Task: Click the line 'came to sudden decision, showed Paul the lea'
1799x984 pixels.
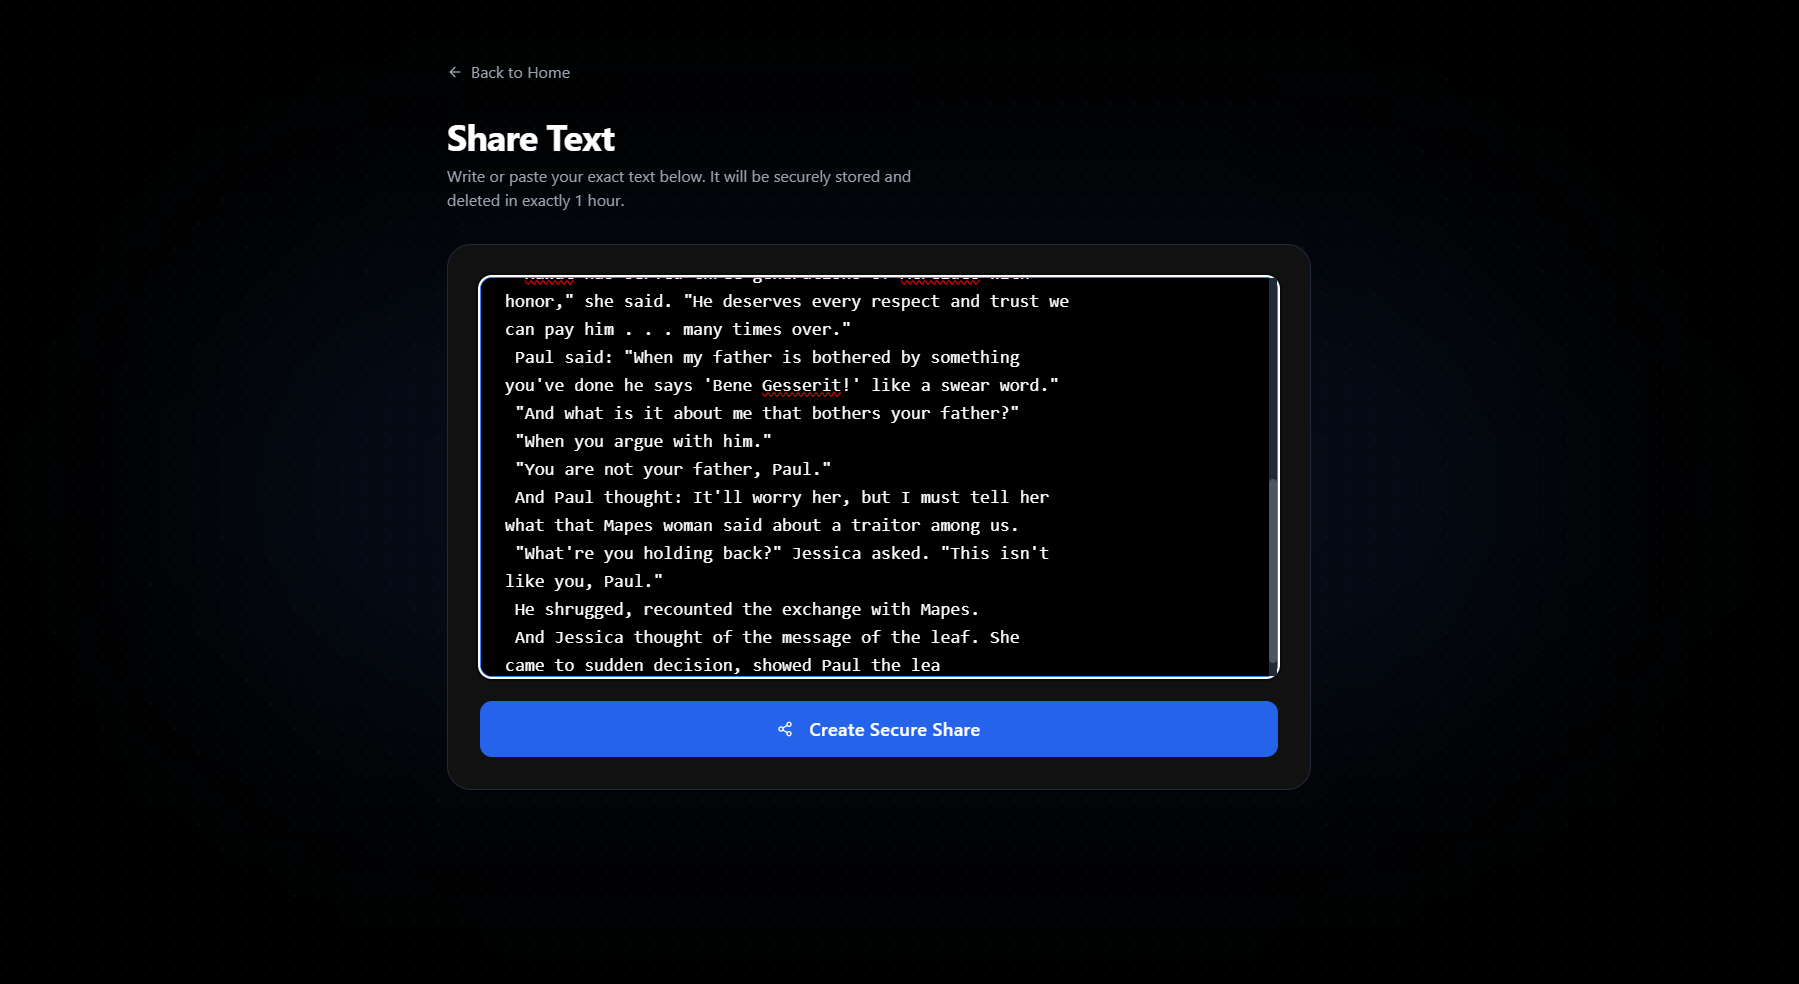Action: click(x=723, y=666)
